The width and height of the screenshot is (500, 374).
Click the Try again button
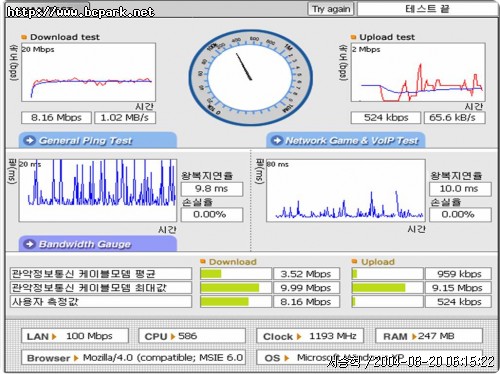click(x=331, y=9)
